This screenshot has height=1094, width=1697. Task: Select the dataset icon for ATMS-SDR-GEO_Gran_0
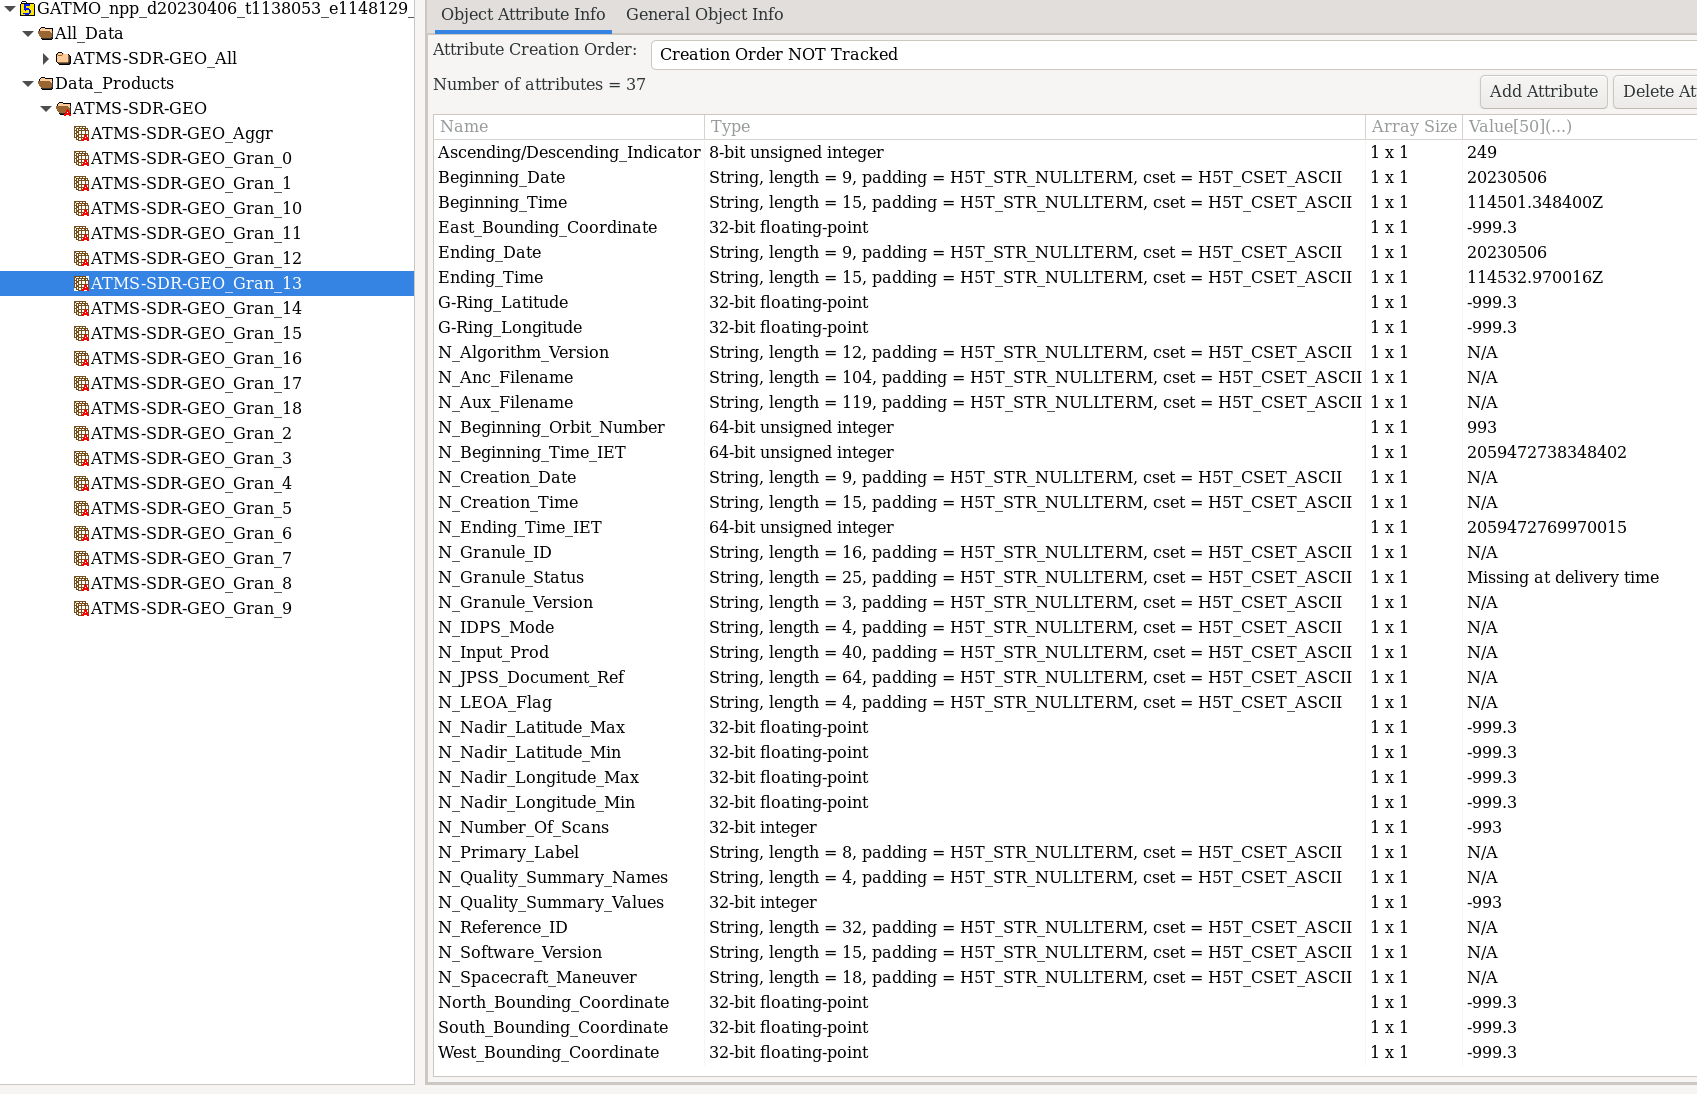[x=82, y=158]
